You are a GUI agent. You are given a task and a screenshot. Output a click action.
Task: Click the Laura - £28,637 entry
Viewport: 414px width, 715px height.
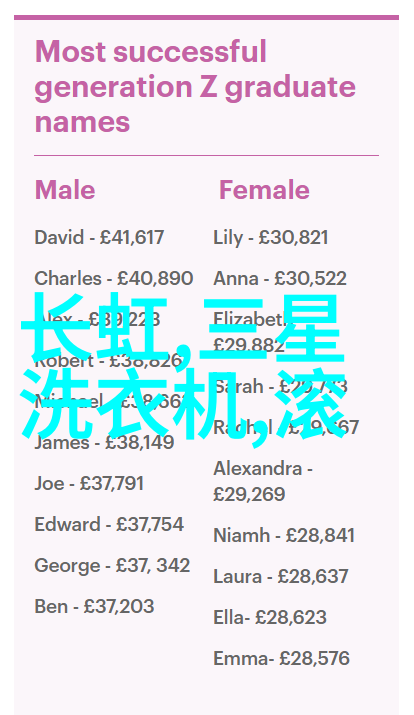tap(281, 576)
